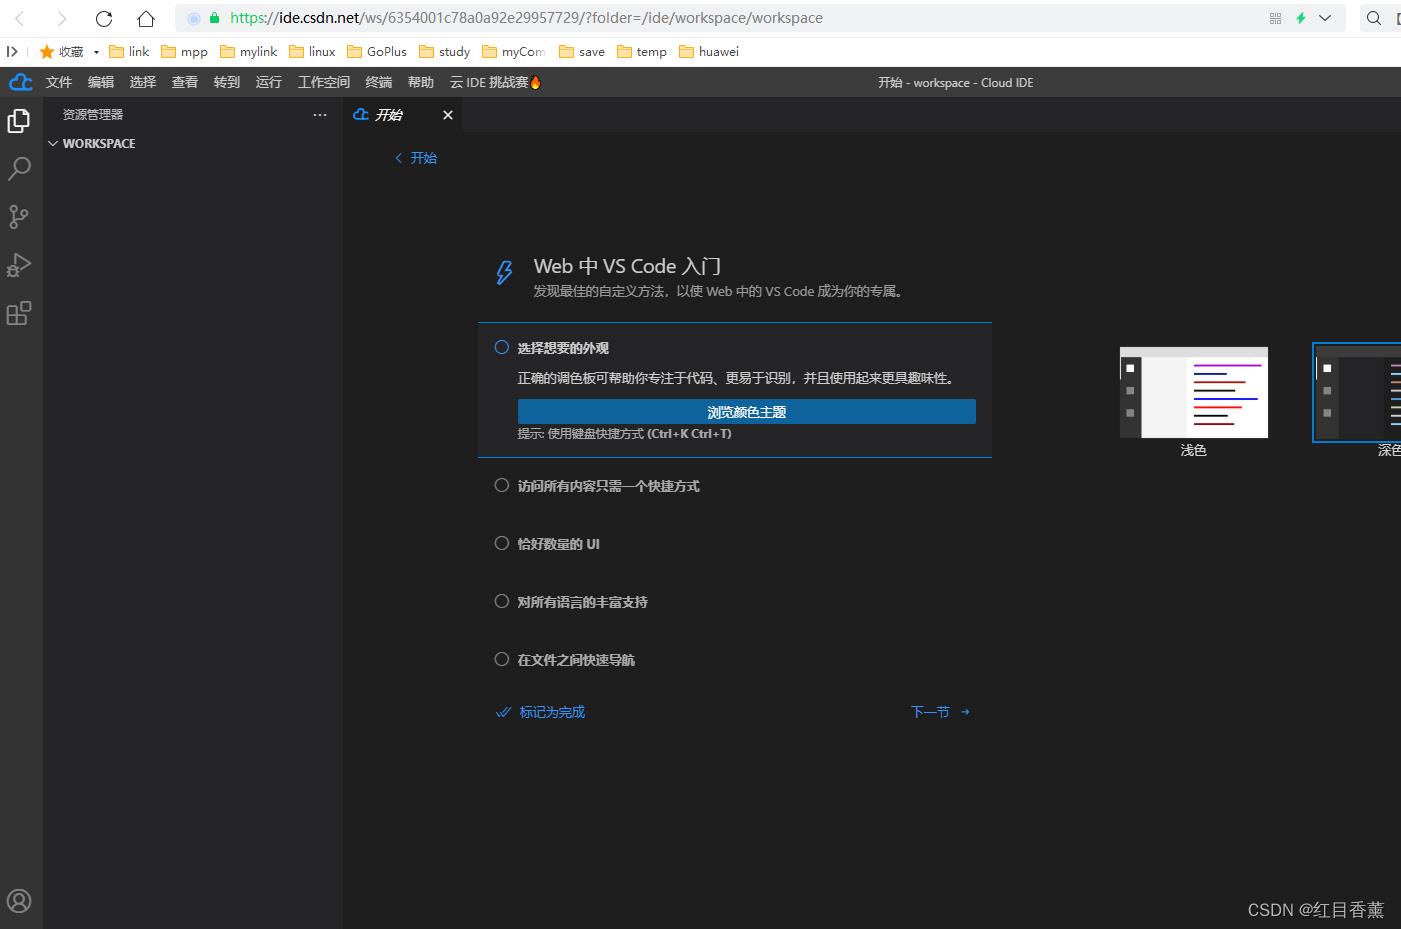1401x929 pixels.
Task: Open the Search view in activity bar
Action: tap(19, 169)
